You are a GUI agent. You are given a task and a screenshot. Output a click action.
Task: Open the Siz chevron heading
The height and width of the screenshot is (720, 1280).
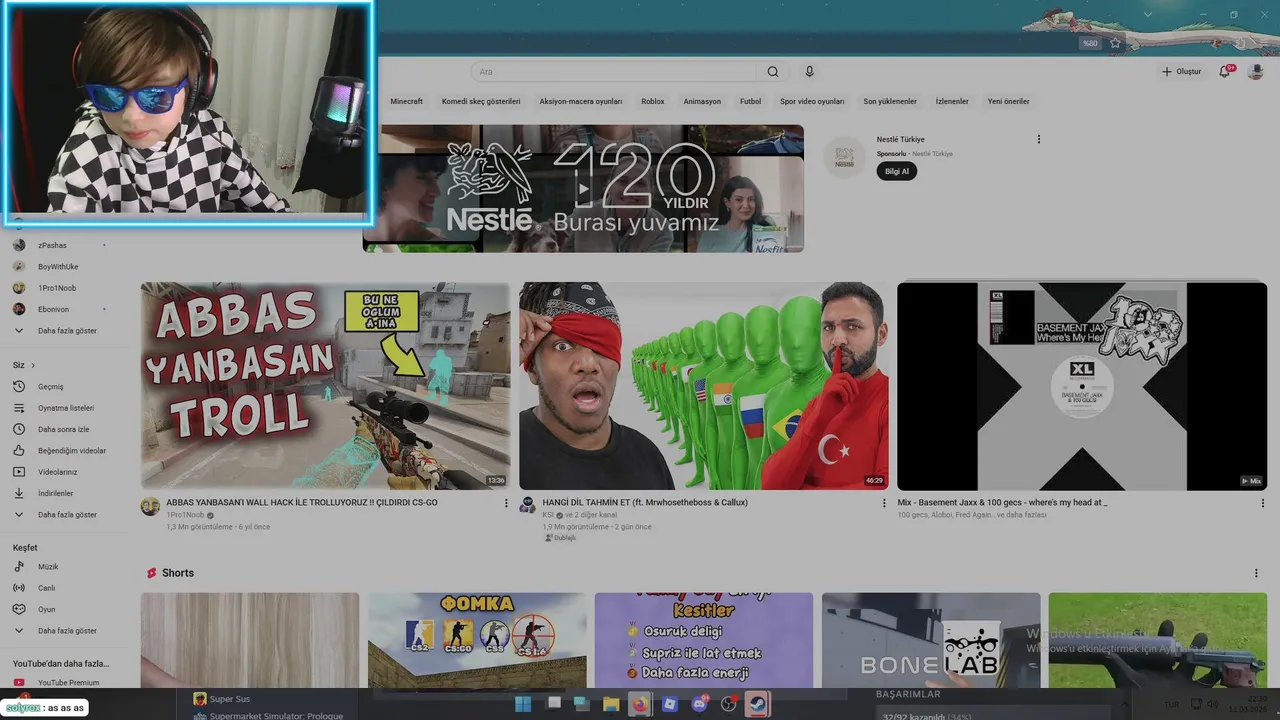pyautogui.click(x=24, y=365)
